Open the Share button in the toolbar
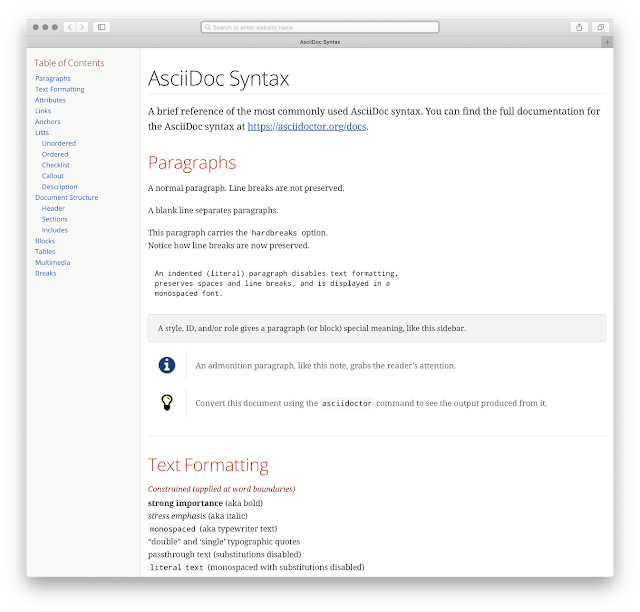The image size is (640, 612). click(579, 27)
